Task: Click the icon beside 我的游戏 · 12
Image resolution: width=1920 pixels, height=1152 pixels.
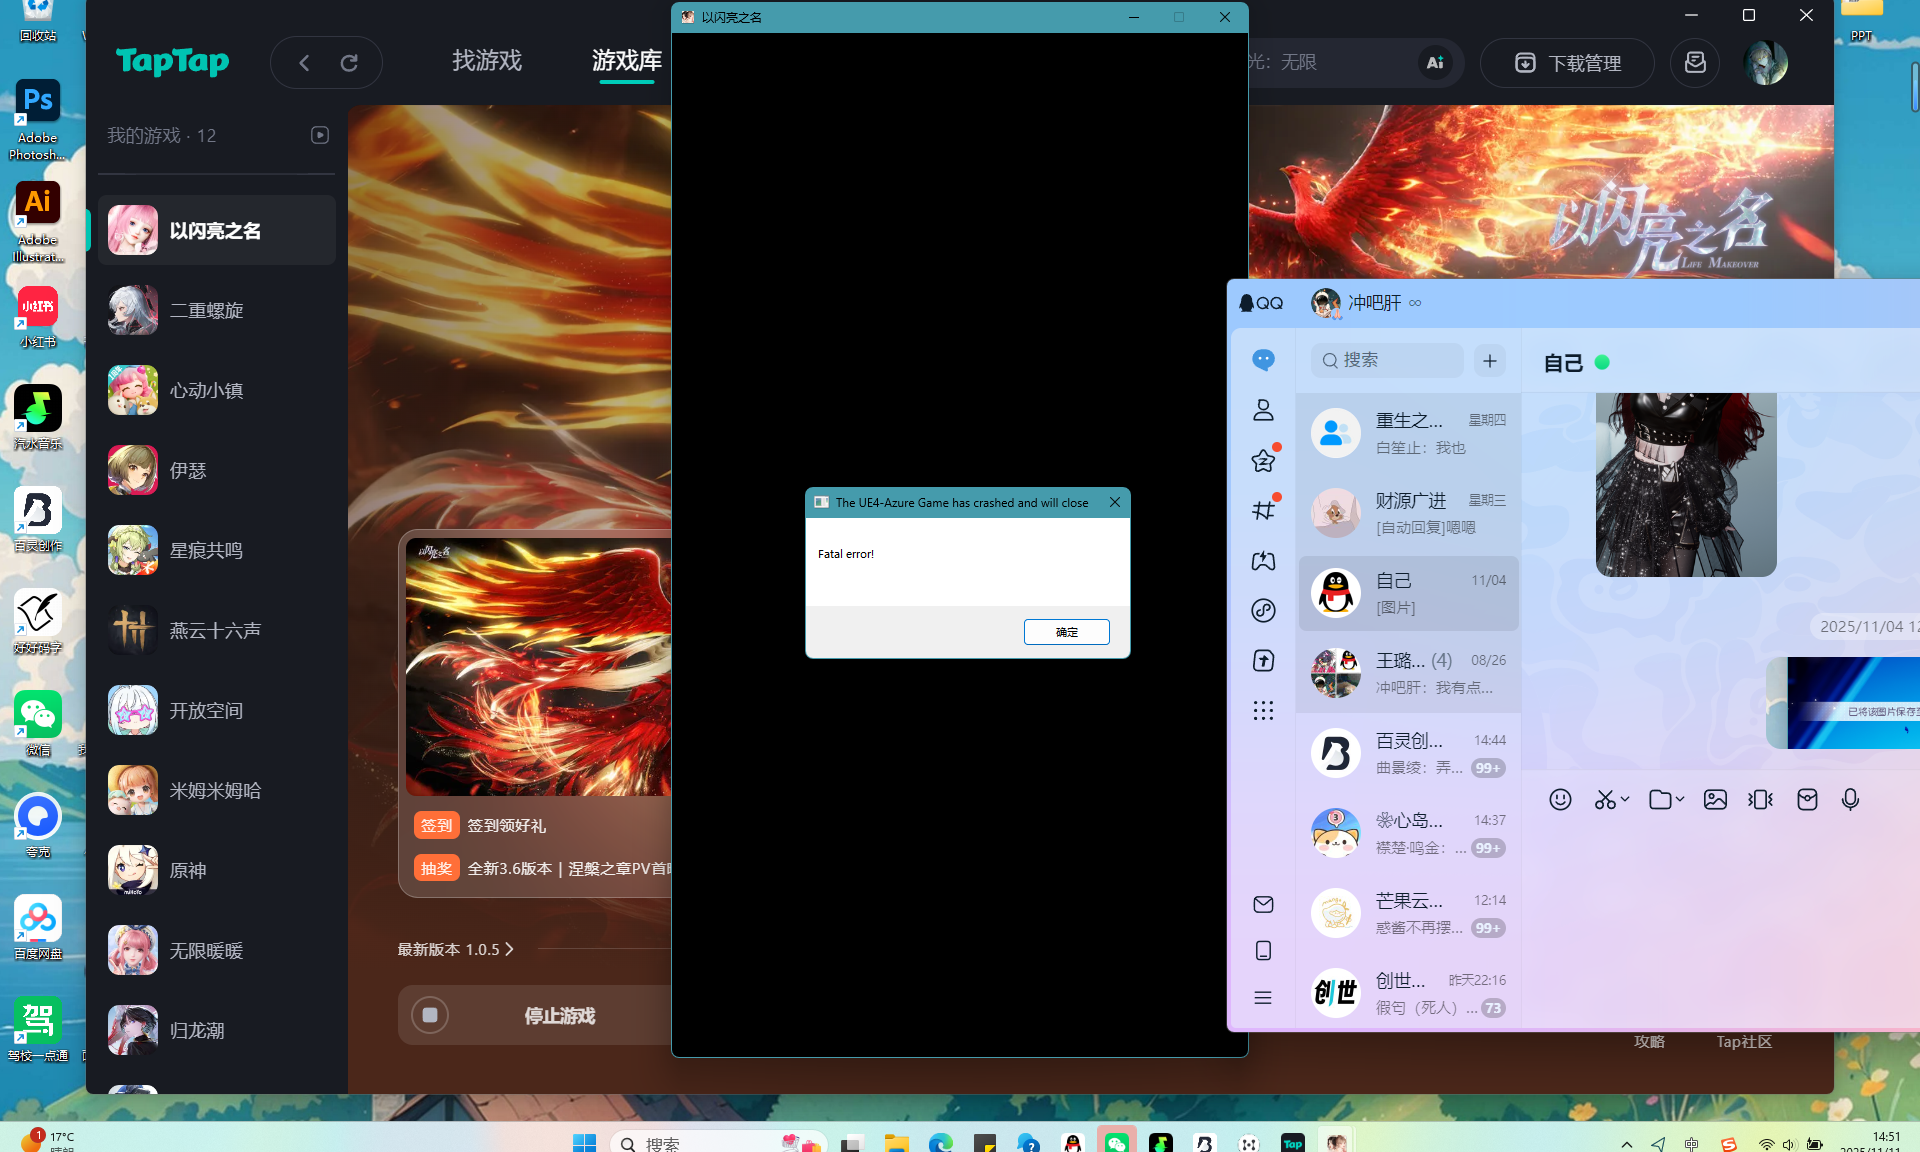Action: [x=320, y=135]
